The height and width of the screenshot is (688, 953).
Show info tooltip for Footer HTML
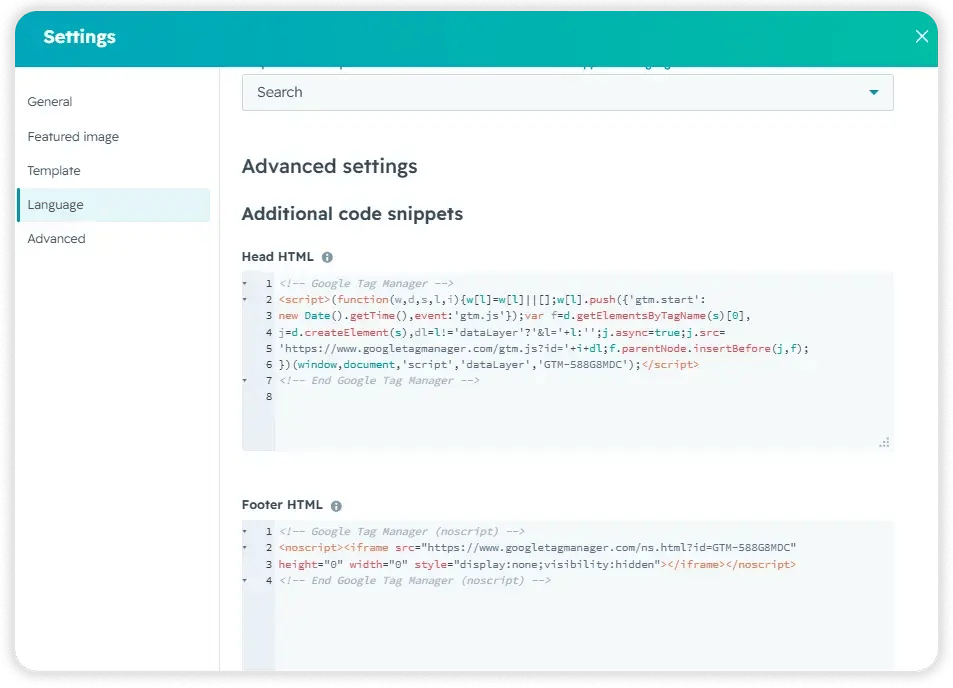tap(336, 506)
